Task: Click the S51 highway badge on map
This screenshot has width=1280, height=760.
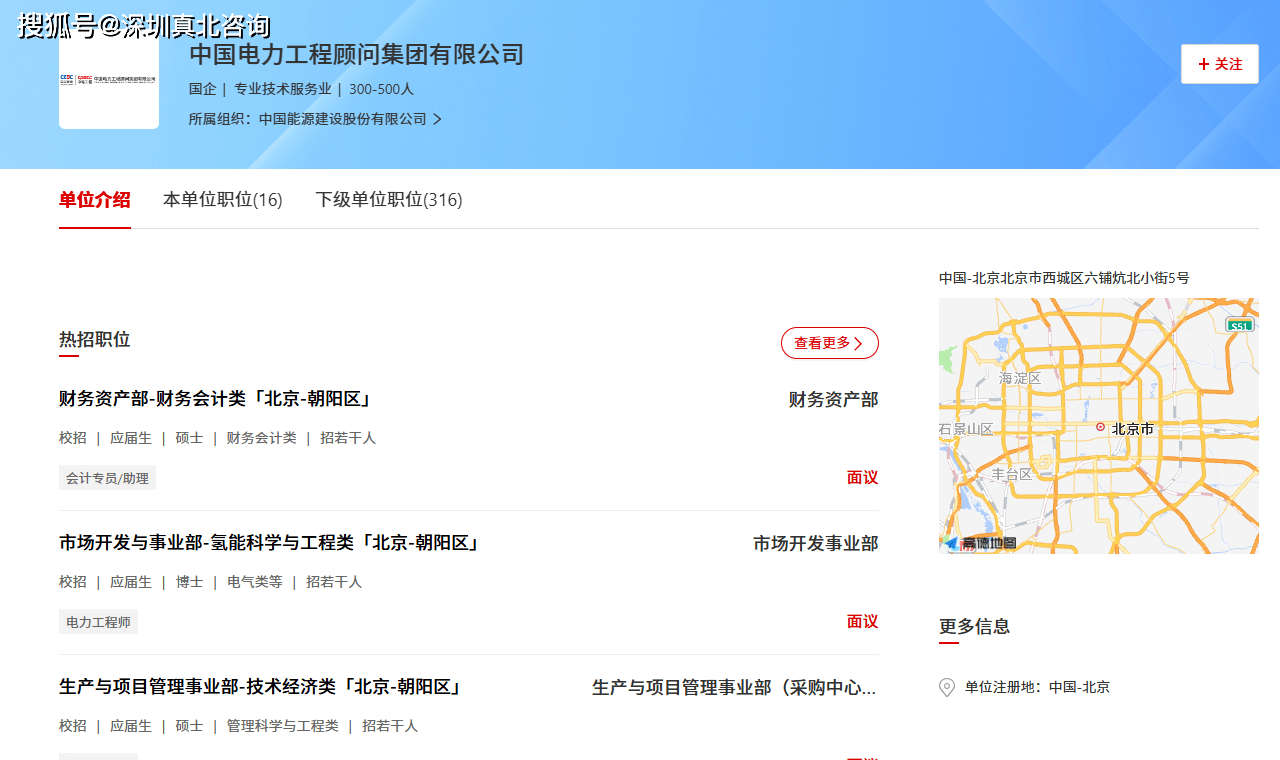Action: 1240,325
